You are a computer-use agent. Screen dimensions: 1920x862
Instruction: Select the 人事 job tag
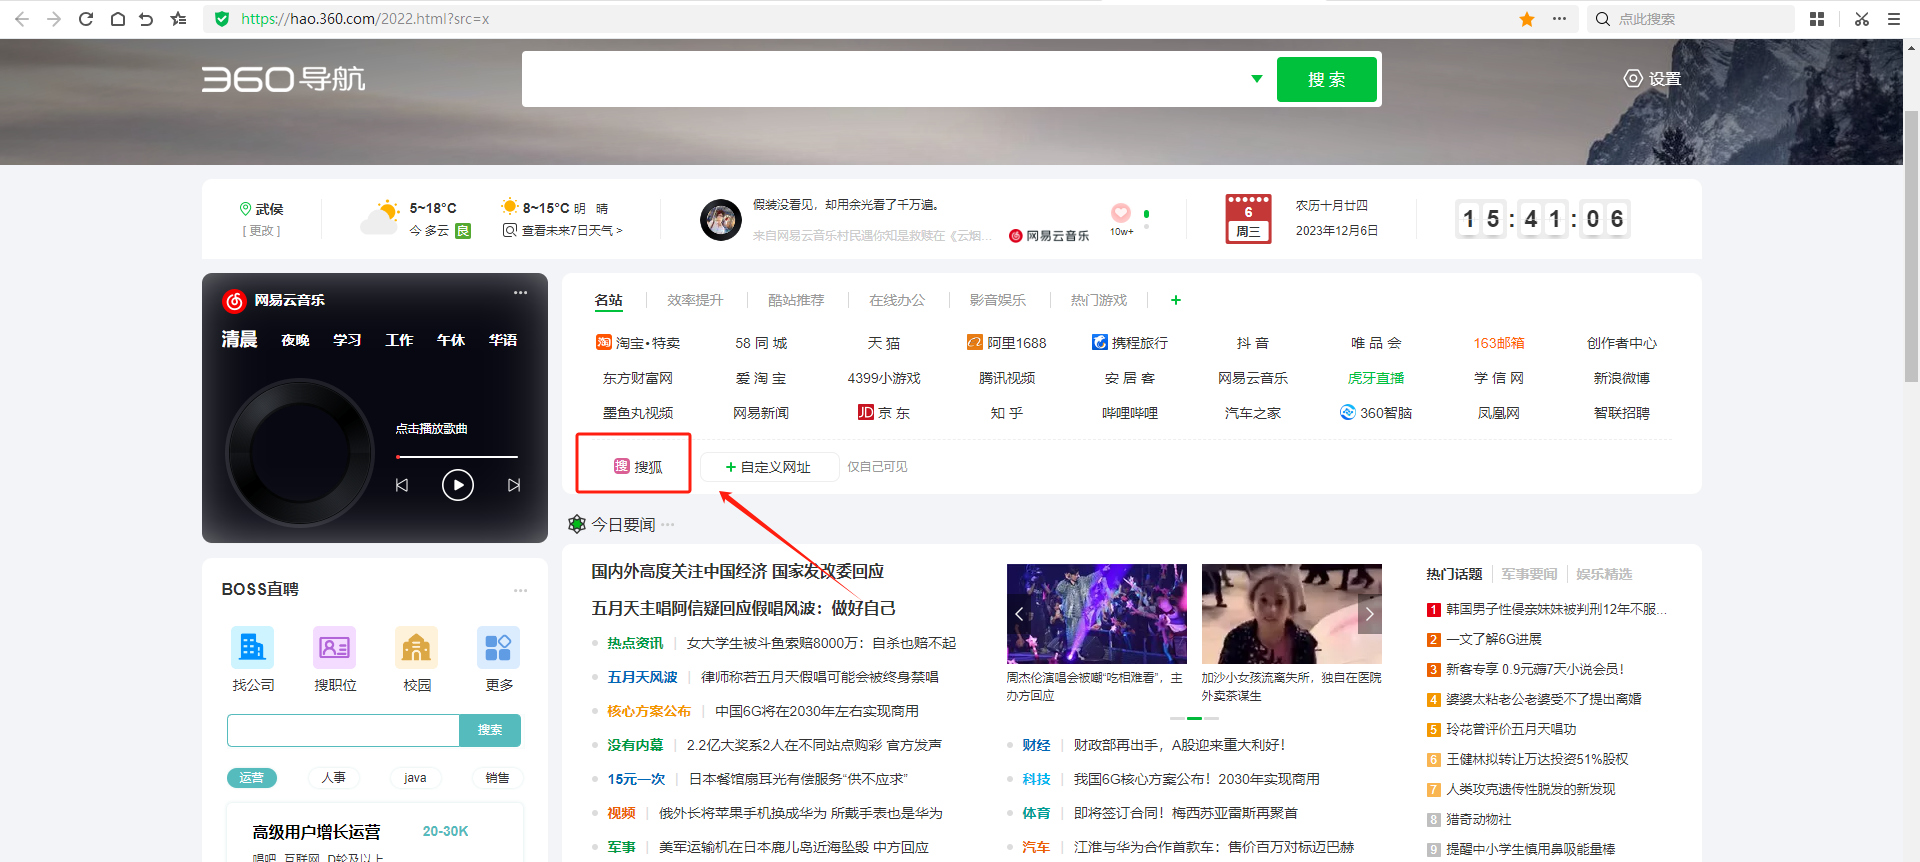pos(334,778)
